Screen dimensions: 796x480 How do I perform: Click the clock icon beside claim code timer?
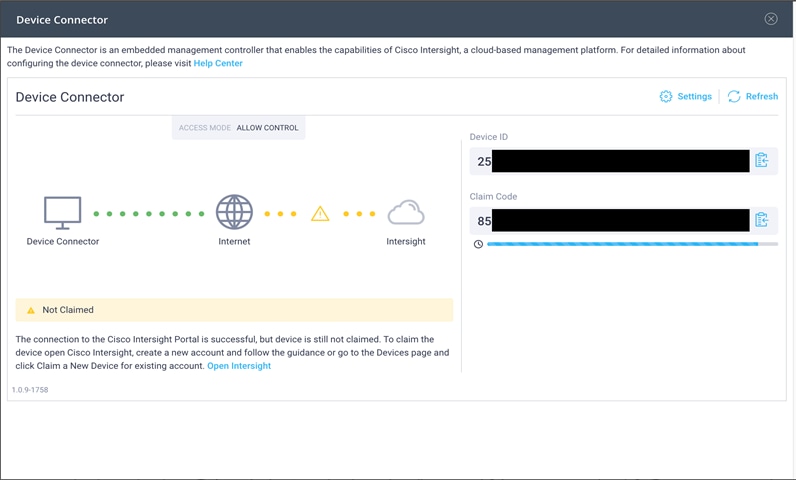(478, 244)
